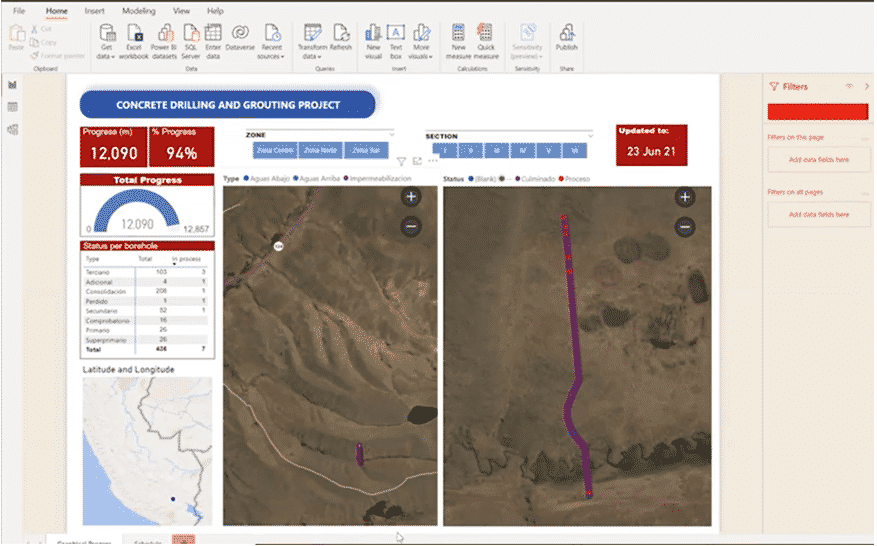Viewport: 877px width, 546px height.
Task: Select the Zona Norte slicer button
Action: point(320,150)
